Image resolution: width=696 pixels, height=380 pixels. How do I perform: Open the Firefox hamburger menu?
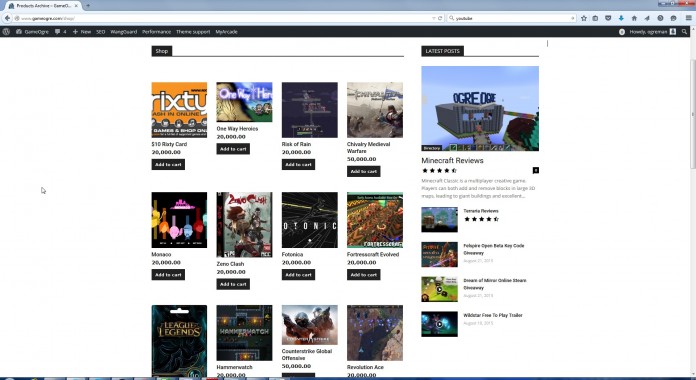pyautogui.click(x=688, y=18)
